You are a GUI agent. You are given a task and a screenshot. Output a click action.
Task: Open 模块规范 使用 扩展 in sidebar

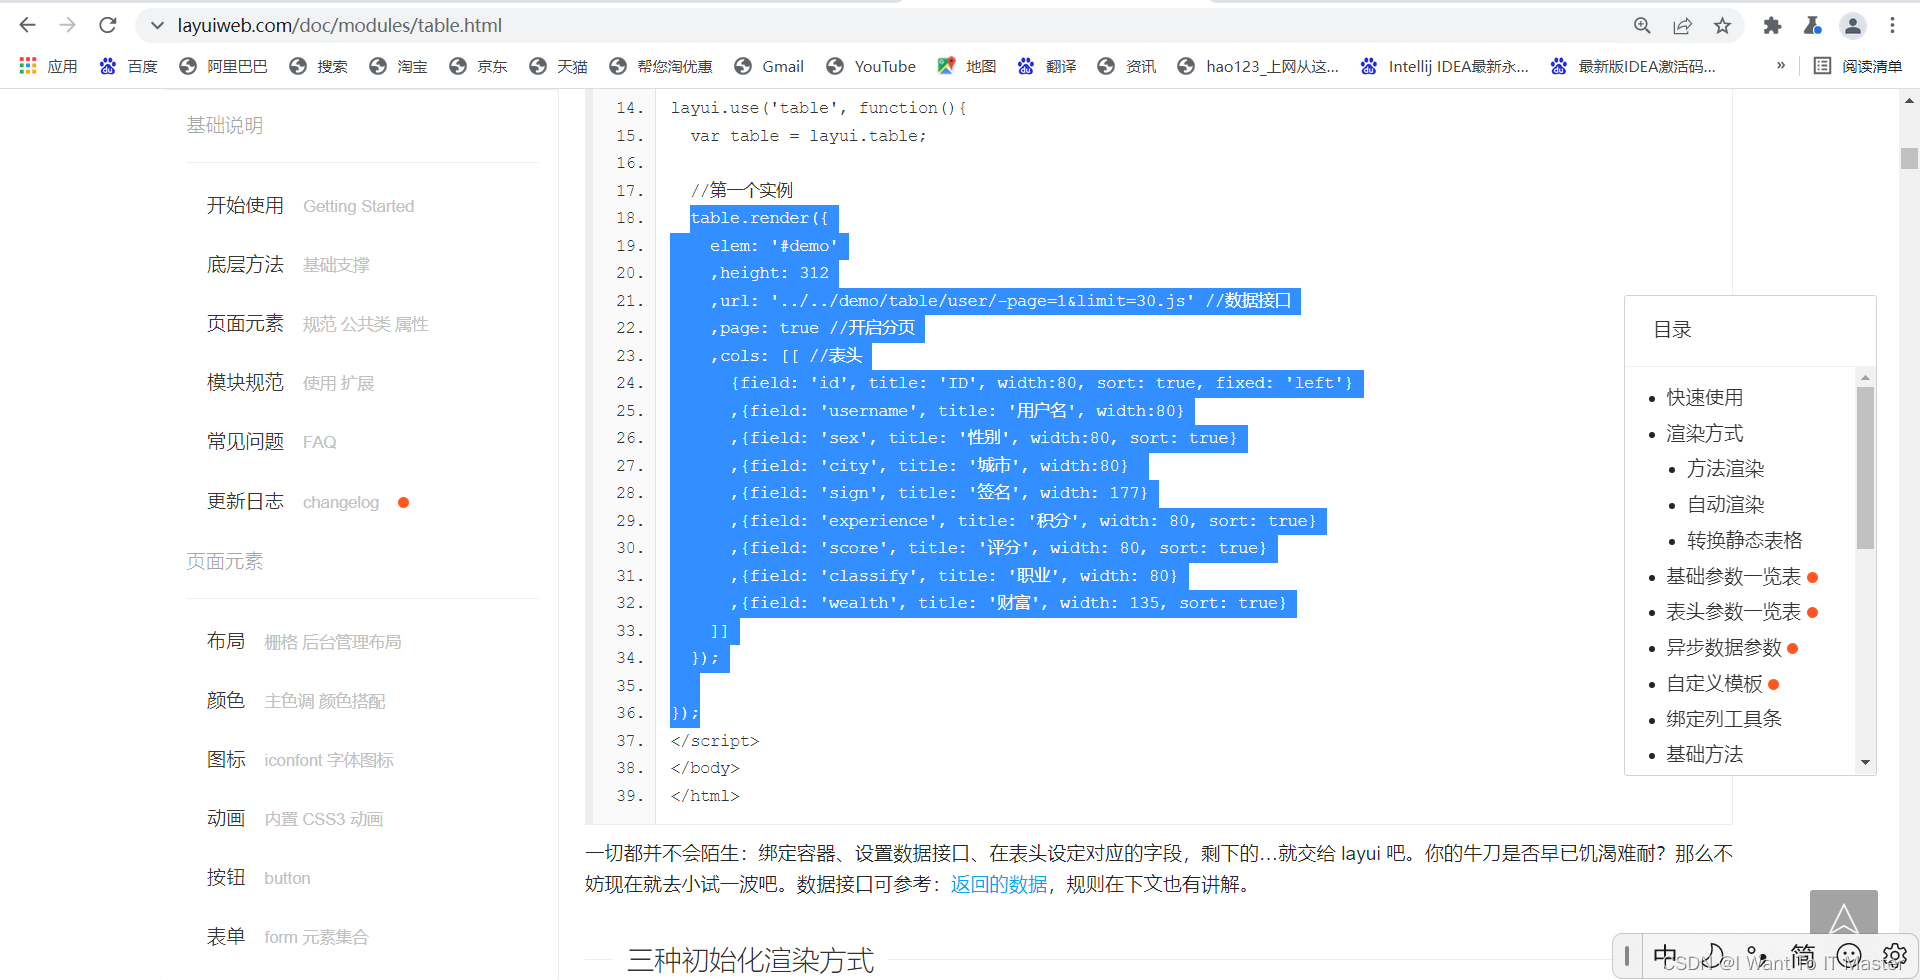point(290,383)
